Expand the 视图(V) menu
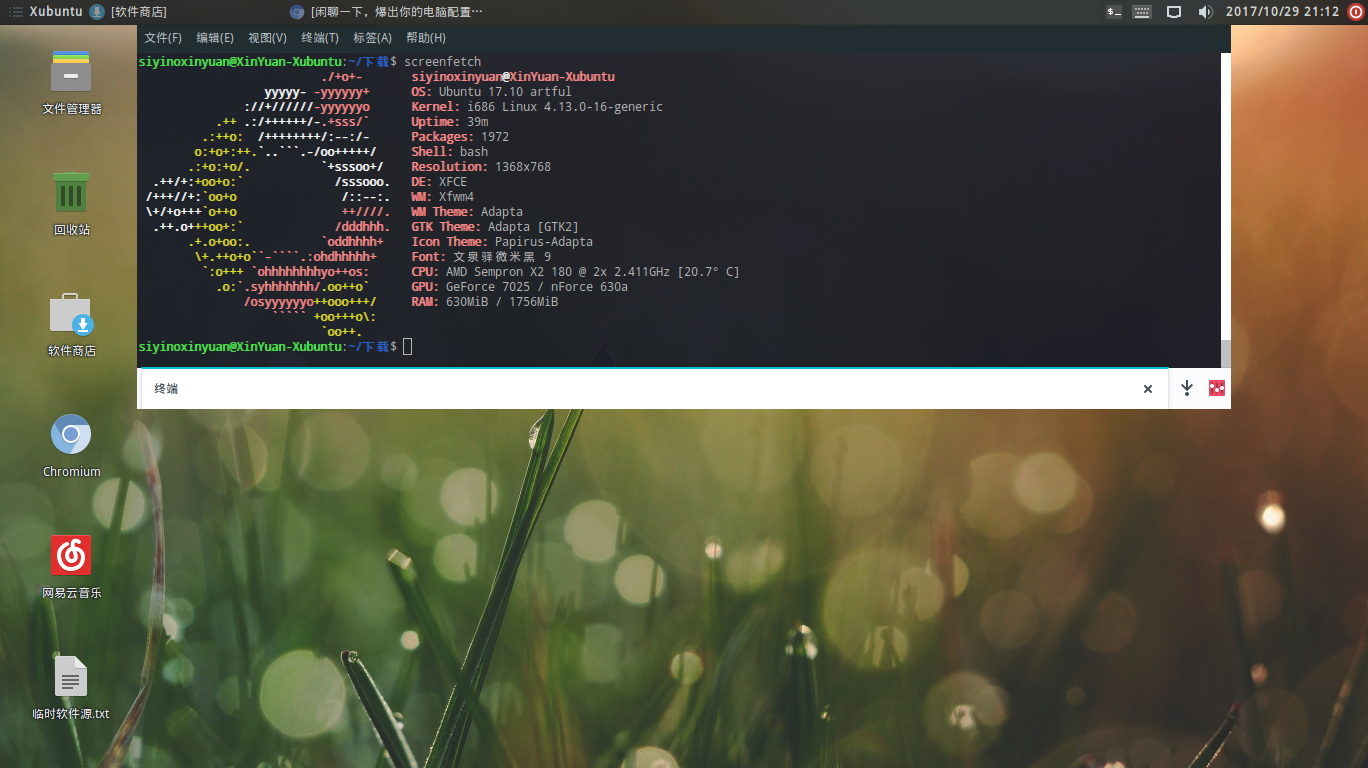 coord(267,38)
